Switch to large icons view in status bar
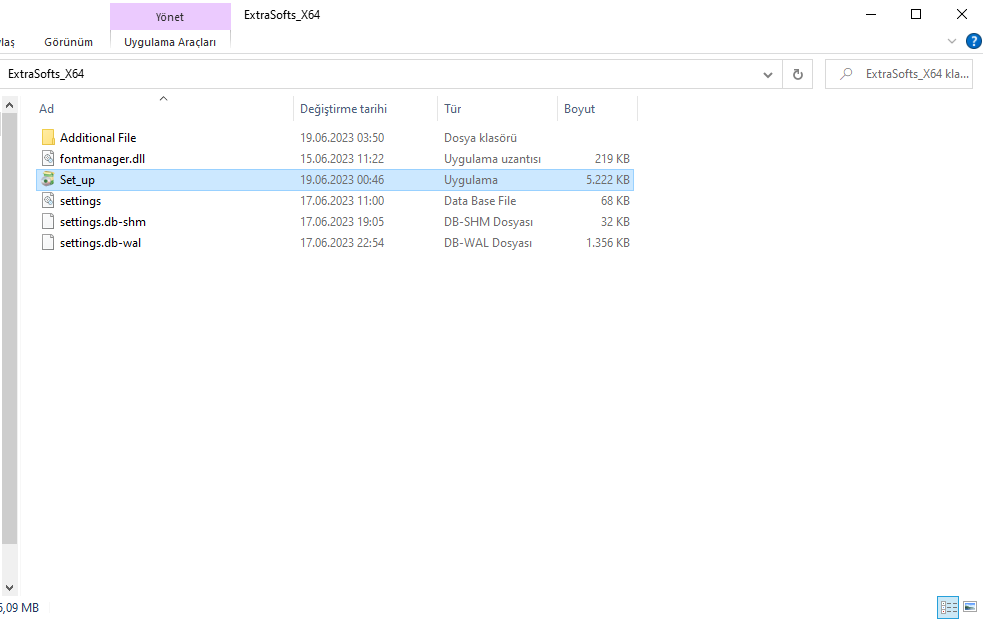This screenshot has width=983, height=620. click(x=970, y=607)
